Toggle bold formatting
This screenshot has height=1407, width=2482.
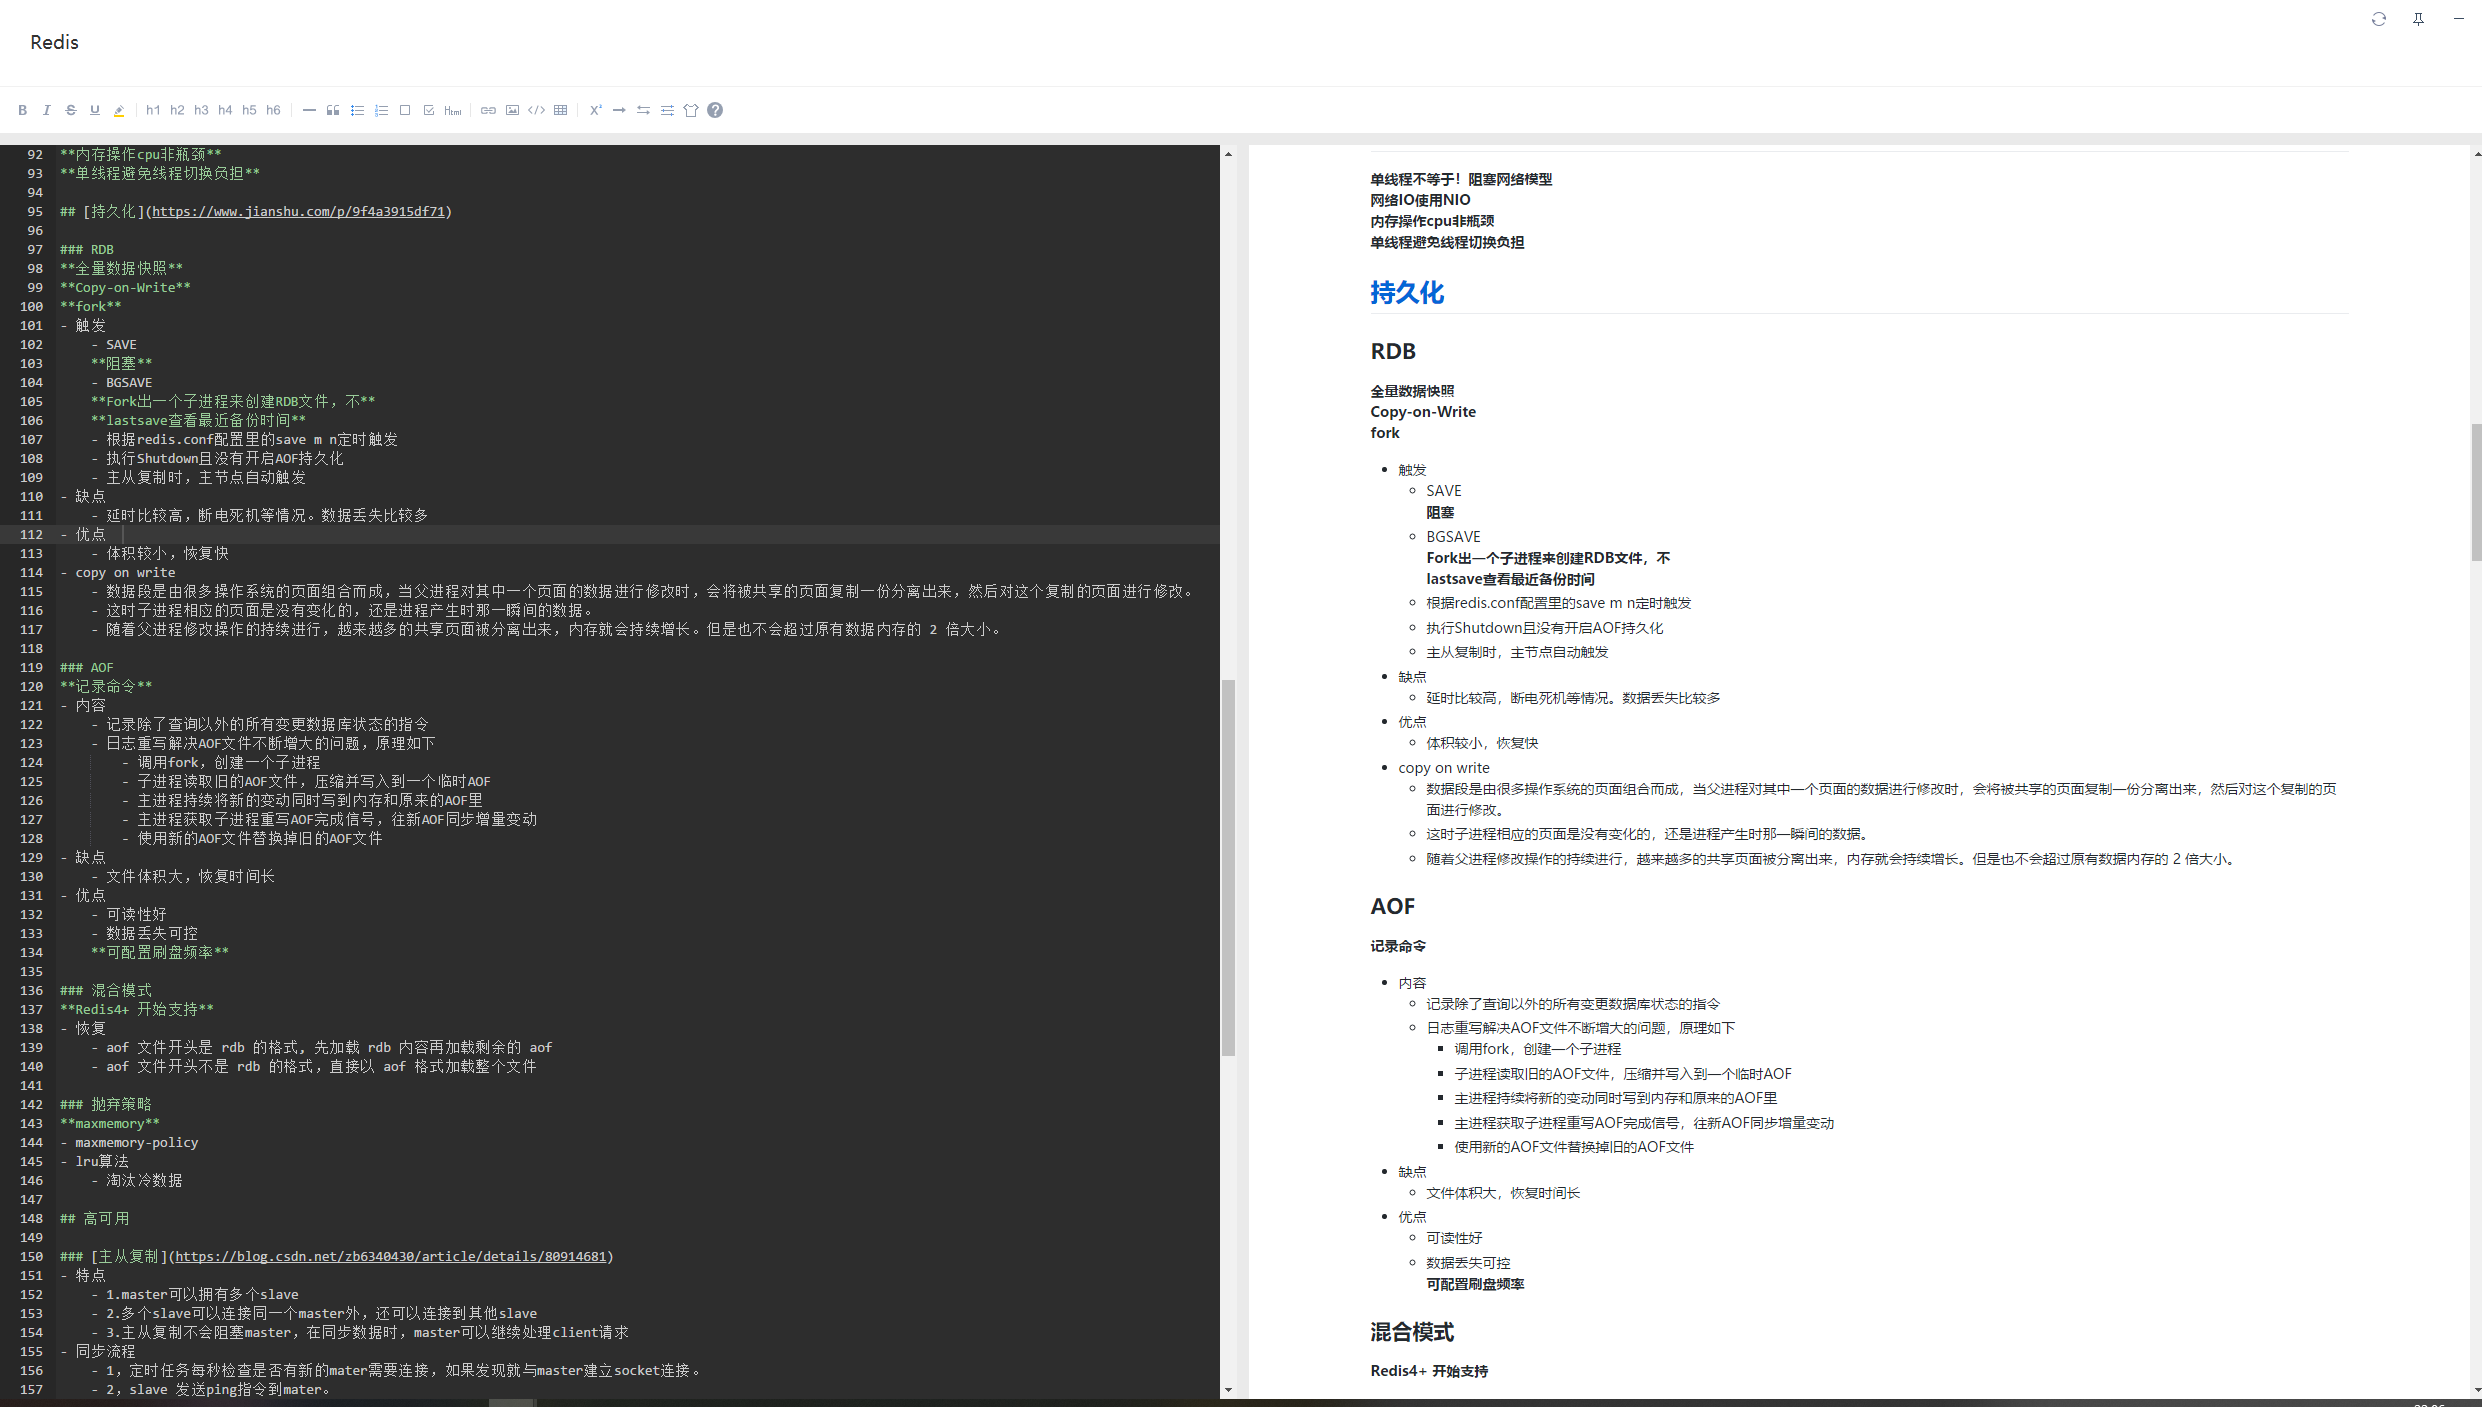point(22,110)
